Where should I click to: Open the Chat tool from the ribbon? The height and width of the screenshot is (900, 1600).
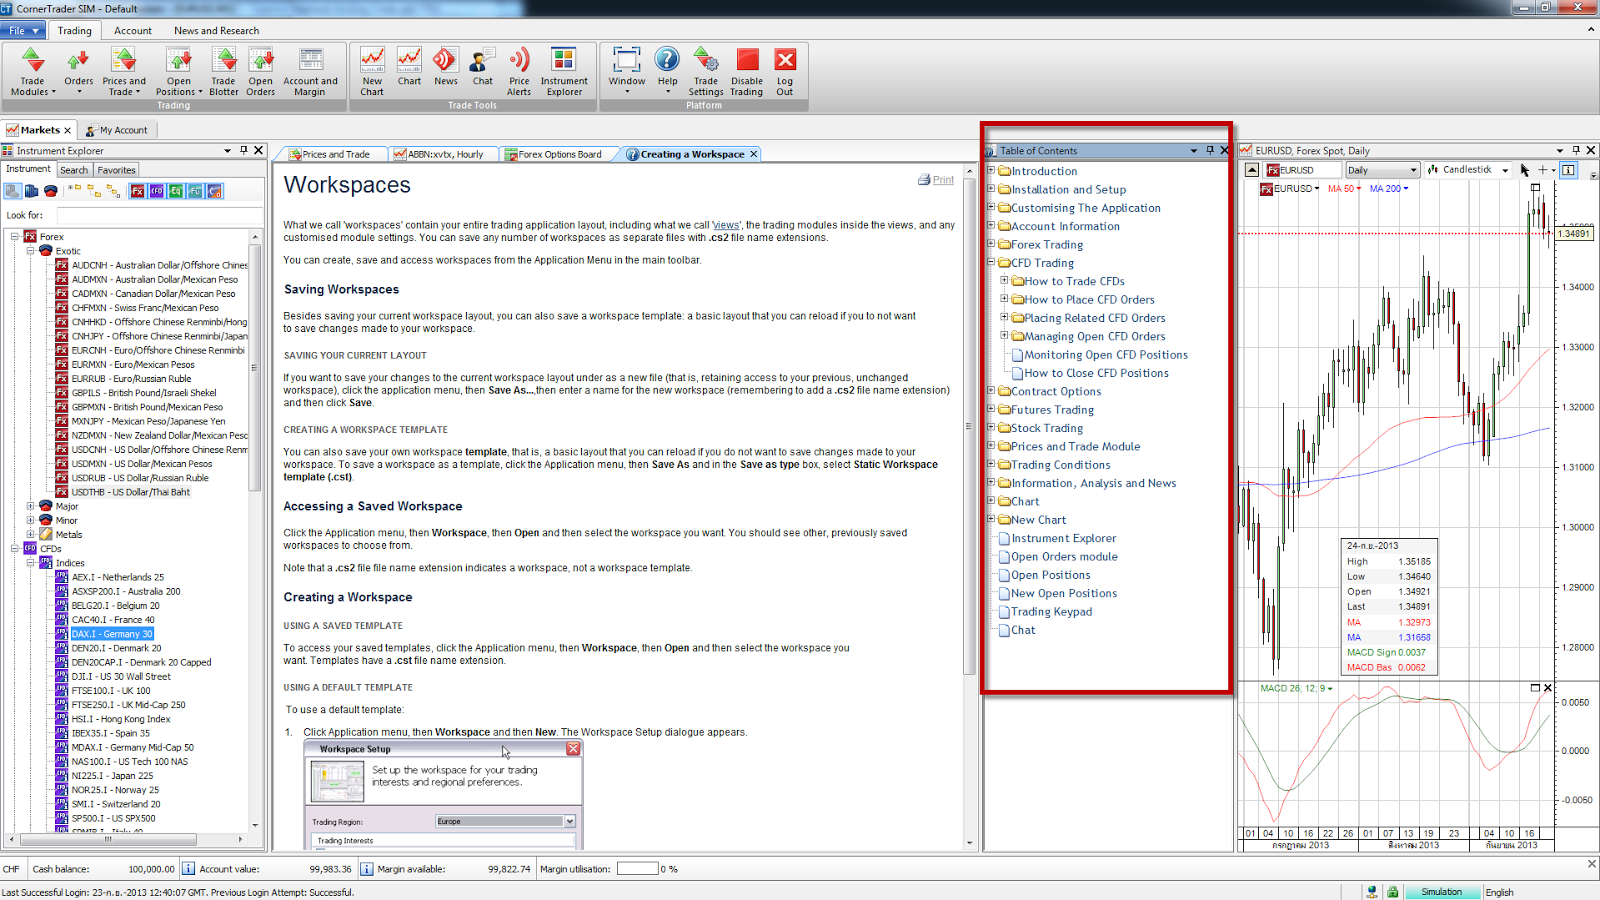coord(483,67)
